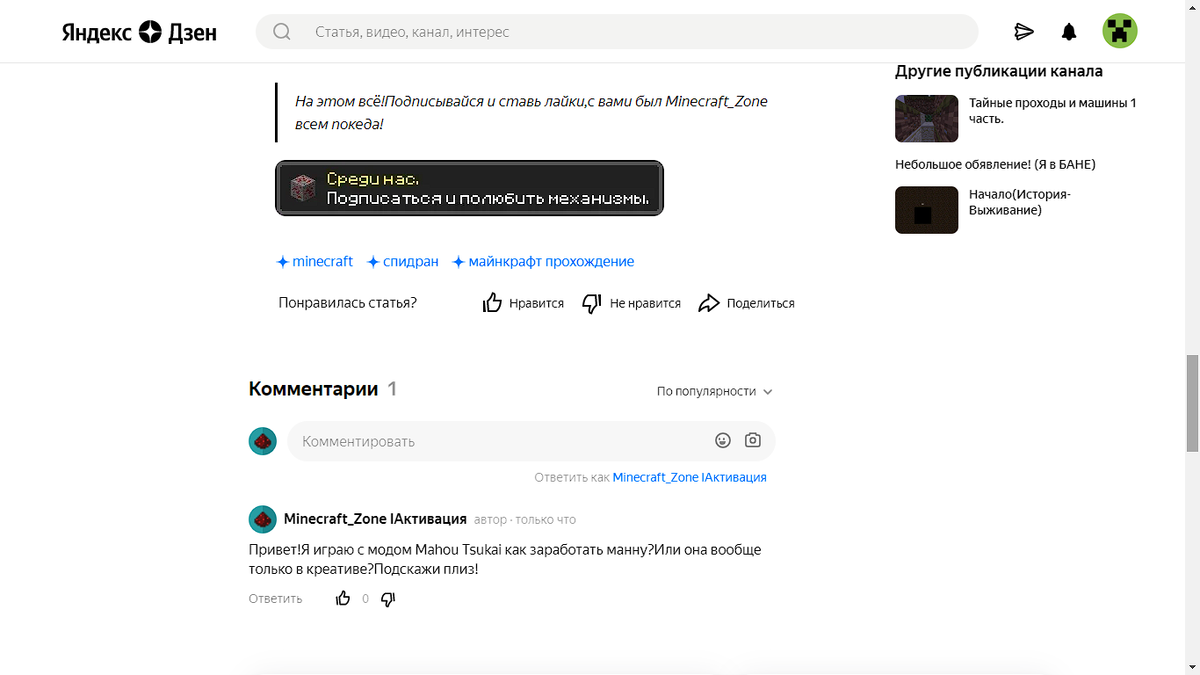Click the 'Комментарии' heading

(313, 389)
